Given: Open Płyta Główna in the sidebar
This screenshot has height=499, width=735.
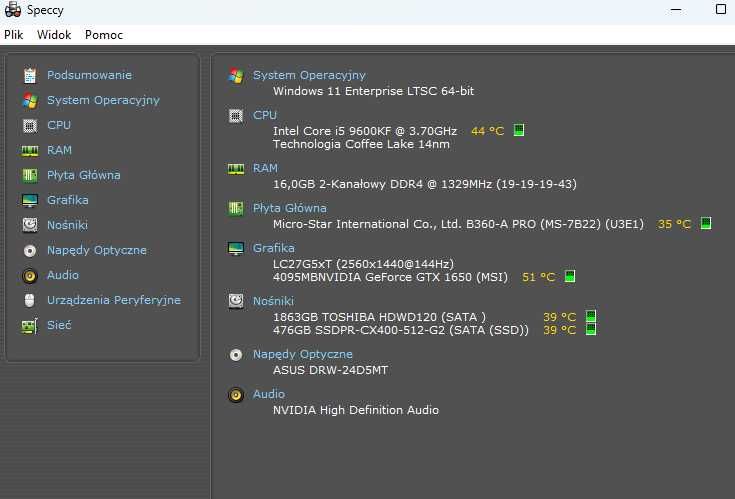Looking at the screenshot, I should click(x=84, y=175).
